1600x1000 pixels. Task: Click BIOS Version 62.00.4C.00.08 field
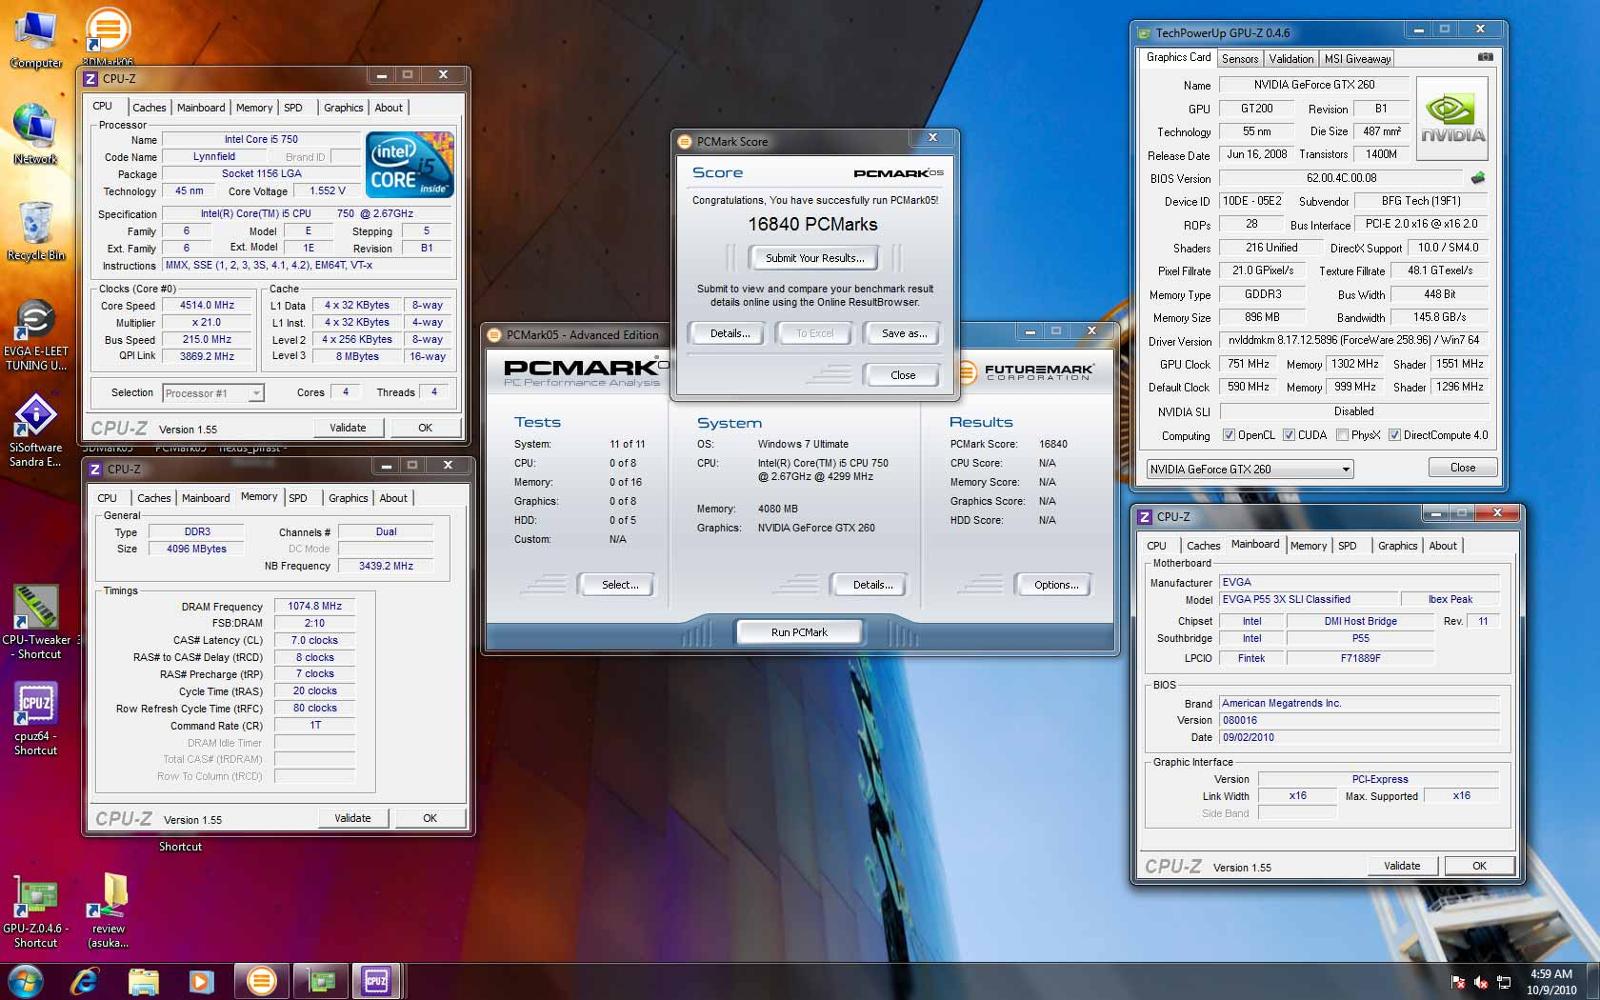pos(1341,178)
